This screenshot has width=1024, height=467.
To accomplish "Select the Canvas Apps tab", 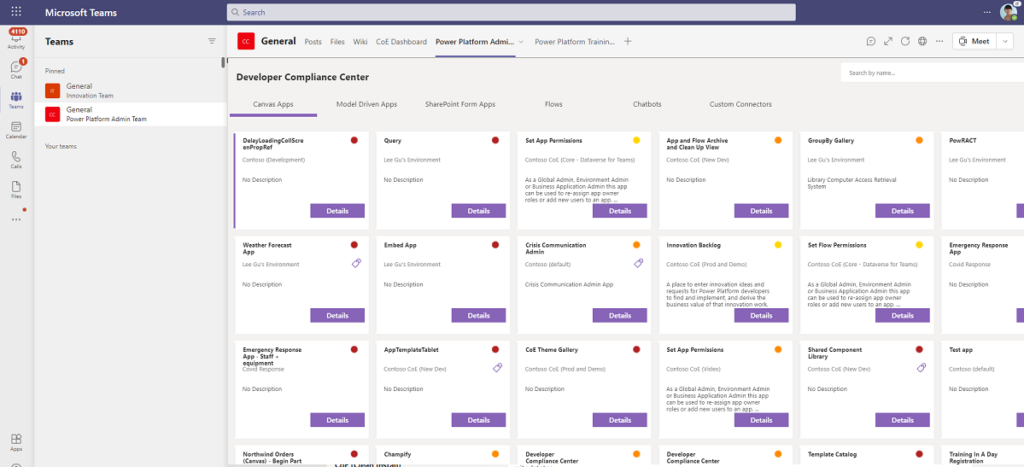I will coord(273,104).
